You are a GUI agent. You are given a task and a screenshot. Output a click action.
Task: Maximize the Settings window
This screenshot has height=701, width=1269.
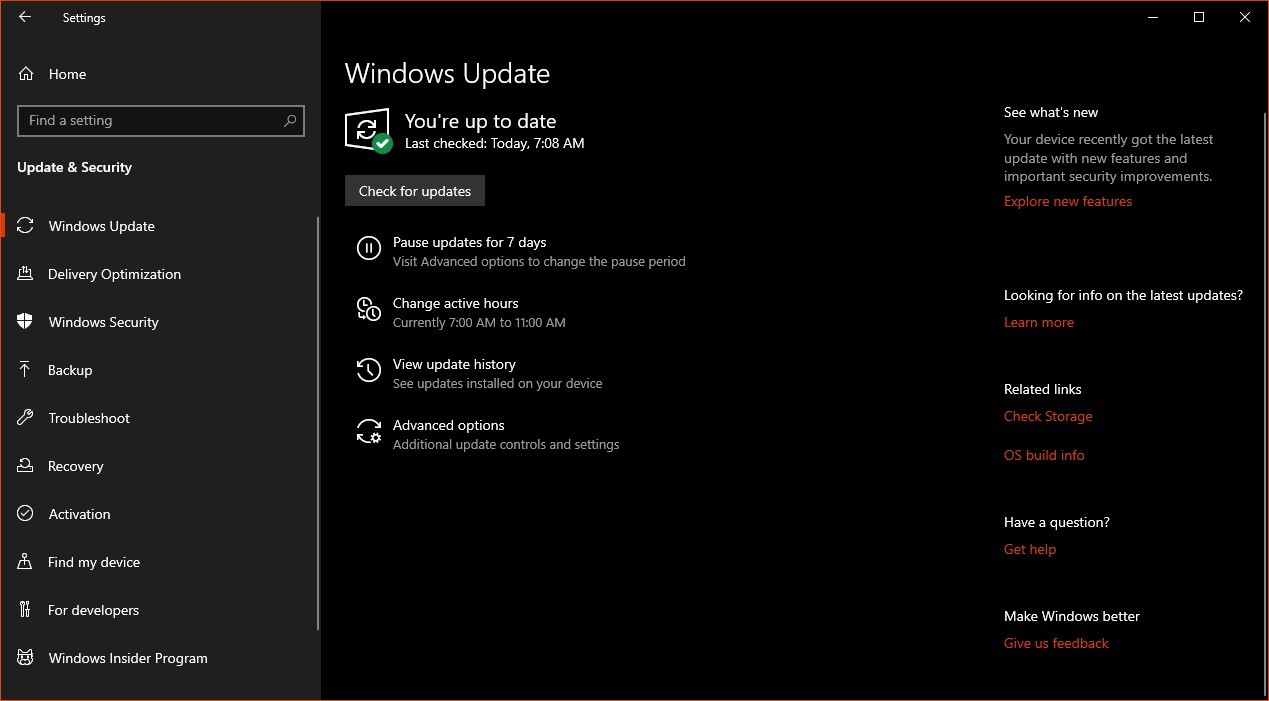tap(1199, 17)
